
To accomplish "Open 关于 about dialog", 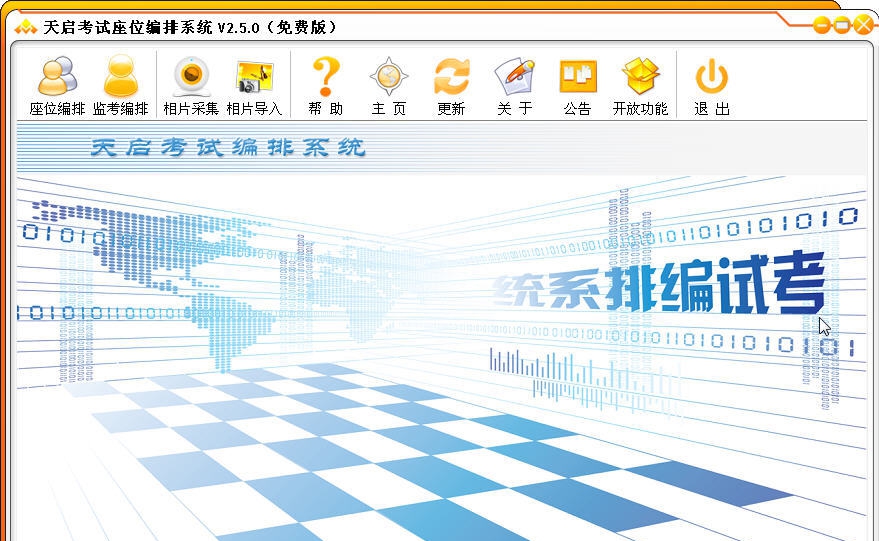I will 515,86.
